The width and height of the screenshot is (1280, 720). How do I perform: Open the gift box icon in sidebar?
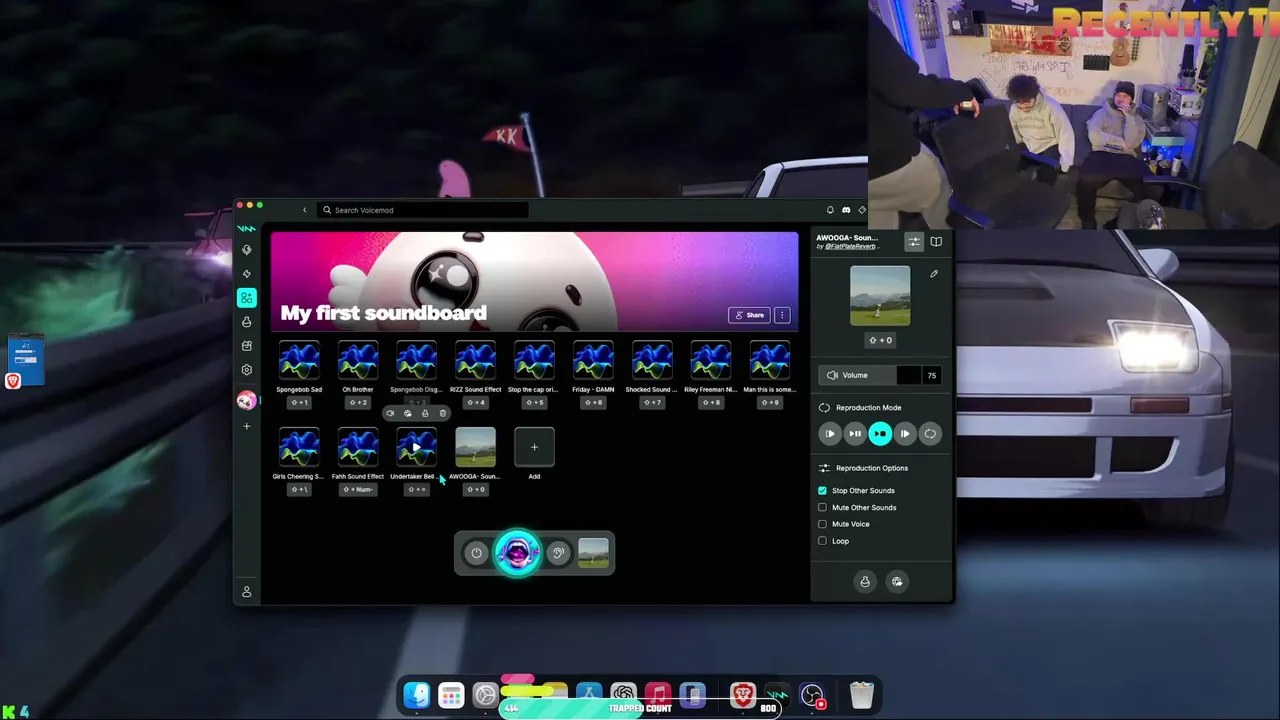247,346
